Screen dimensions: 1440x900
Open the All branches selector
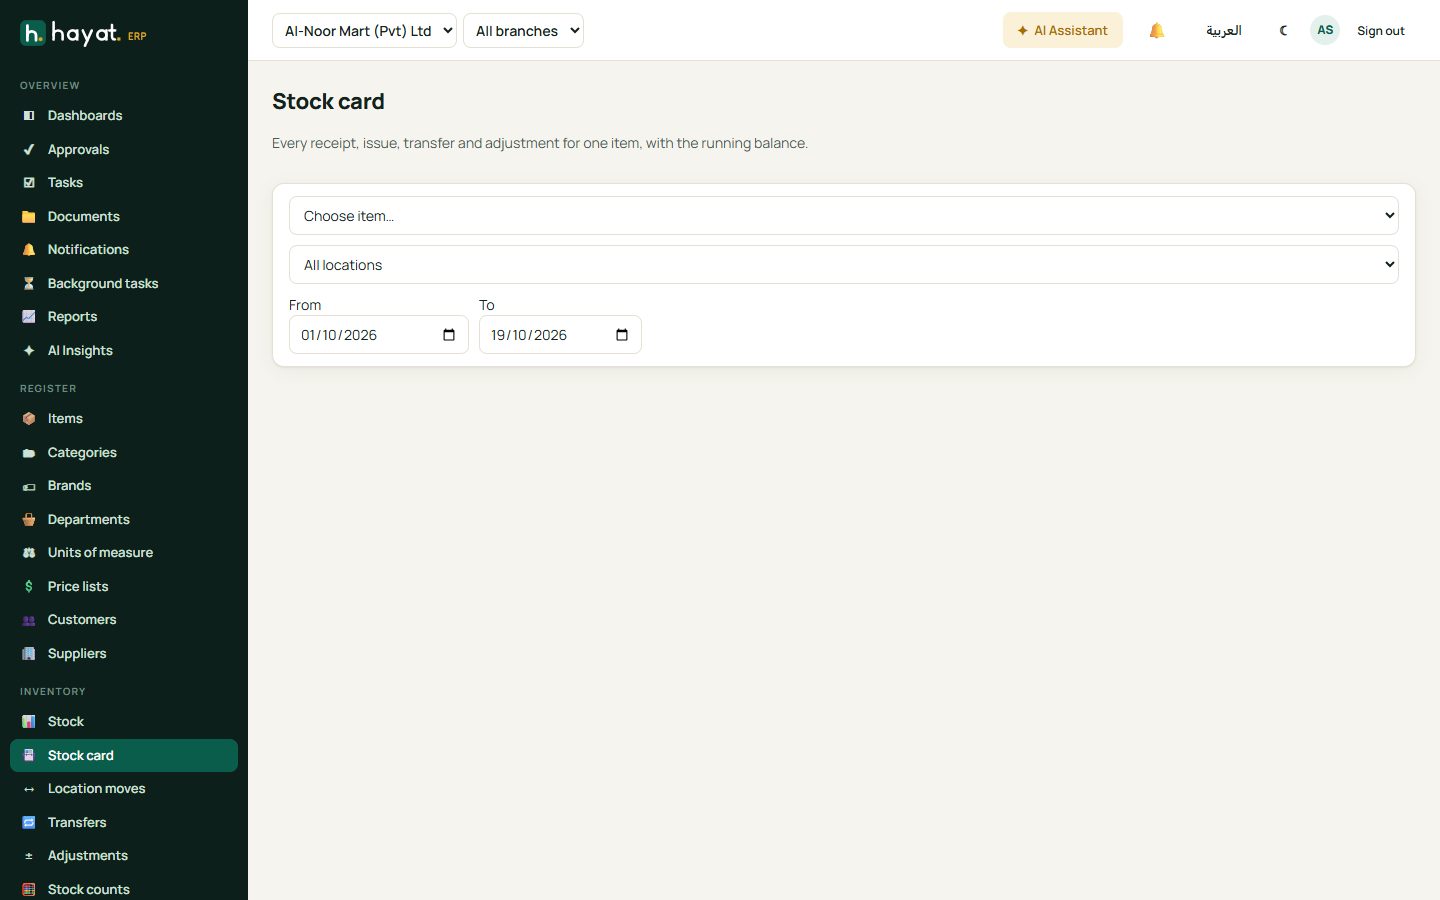tap(523, 31)
